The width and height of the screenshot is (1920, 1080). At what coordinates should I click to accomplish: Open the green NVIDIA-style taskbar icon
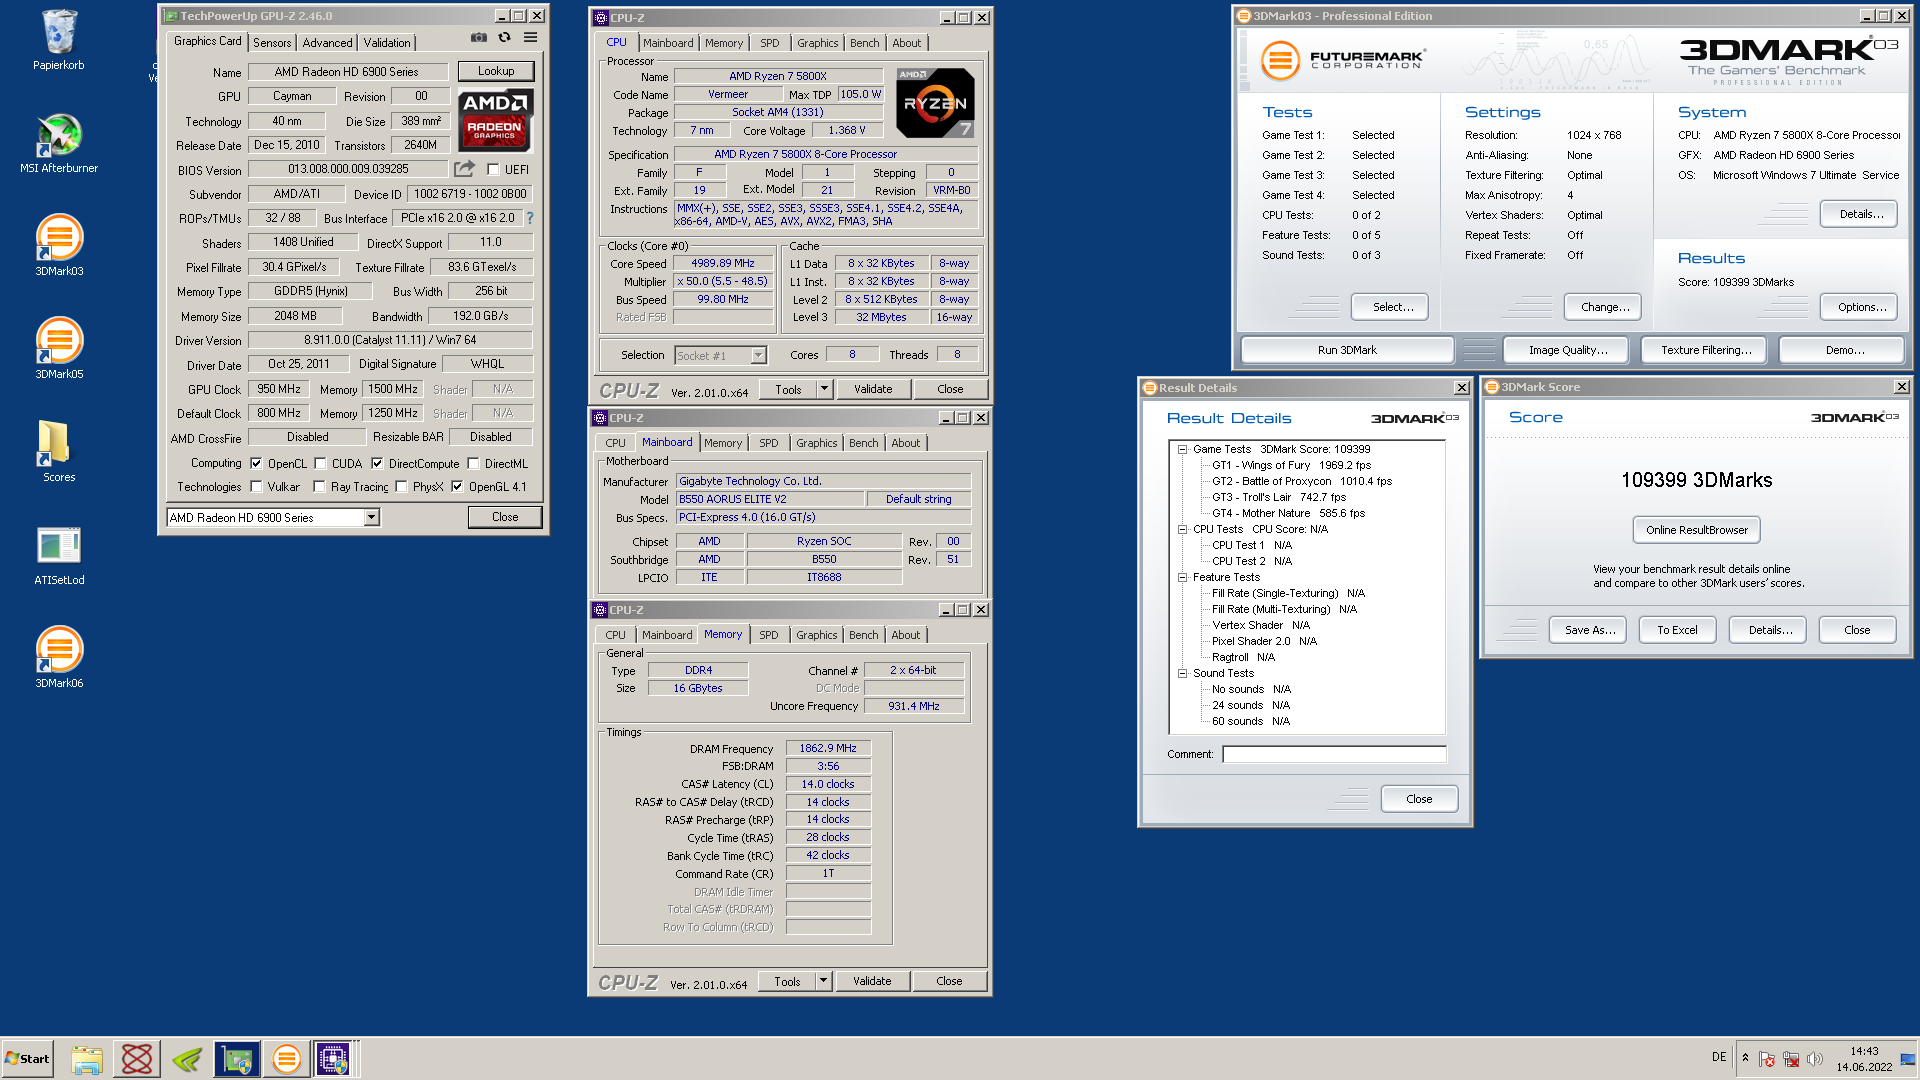pos(187,1059)
